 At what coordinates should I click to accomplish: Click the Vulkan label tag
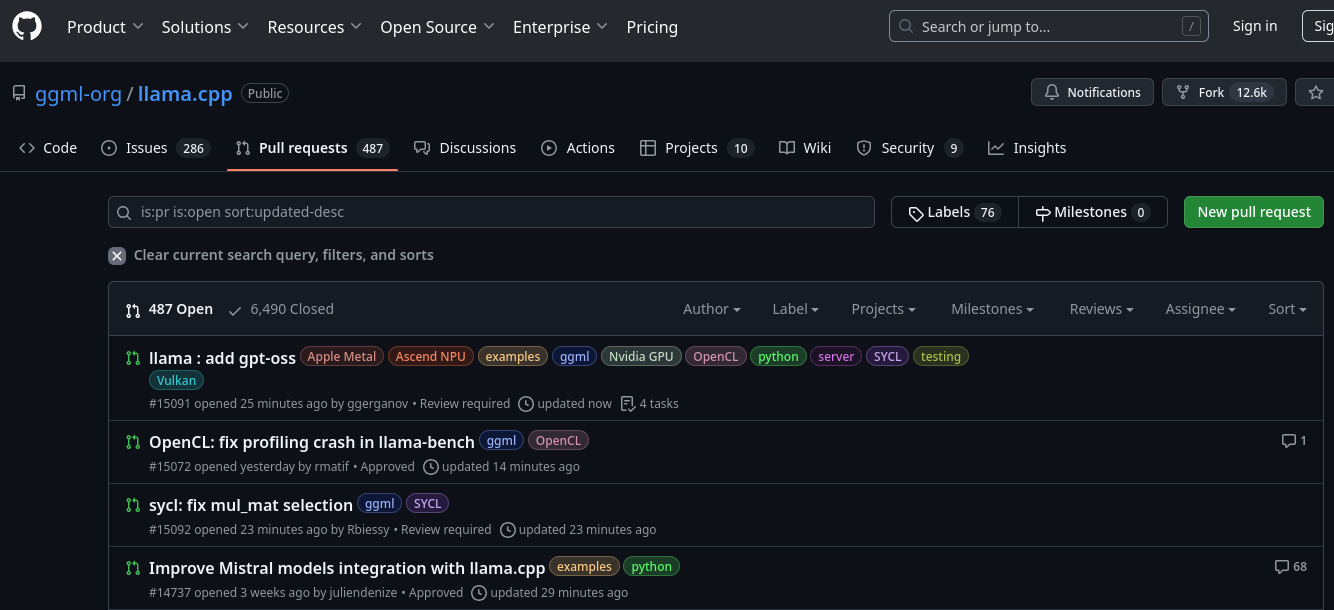[x=177, y=380]
